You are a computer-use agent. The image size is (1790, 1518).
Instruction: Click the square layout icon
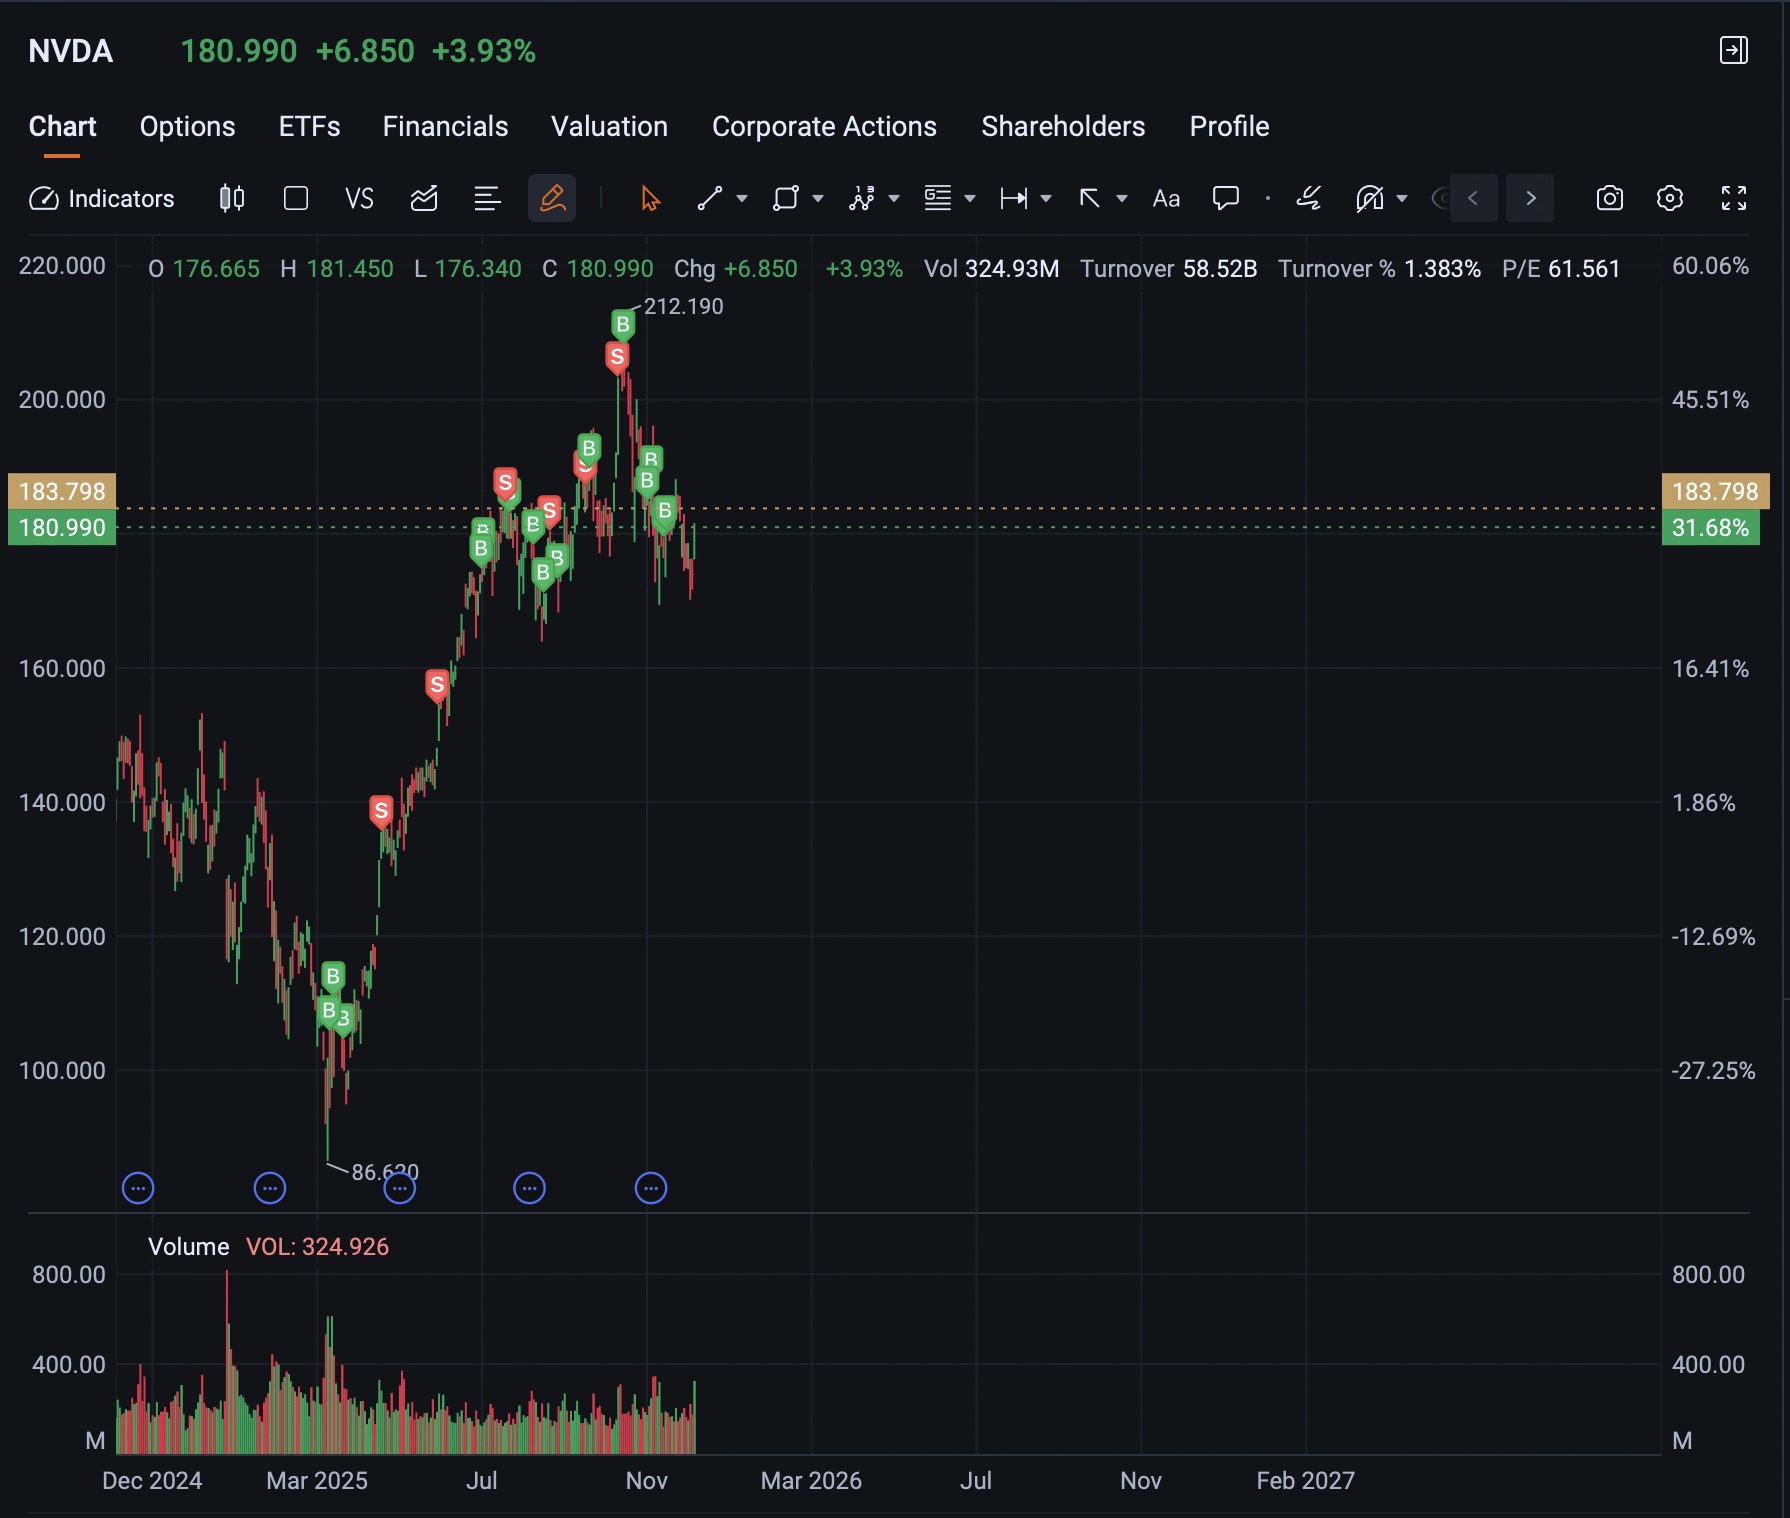tap(296, 198)
